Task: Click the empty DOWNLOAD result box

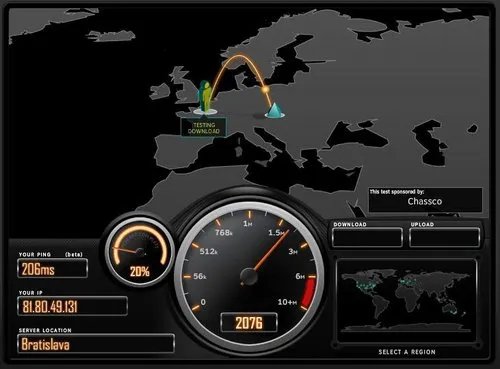Action: pos(367,237)
